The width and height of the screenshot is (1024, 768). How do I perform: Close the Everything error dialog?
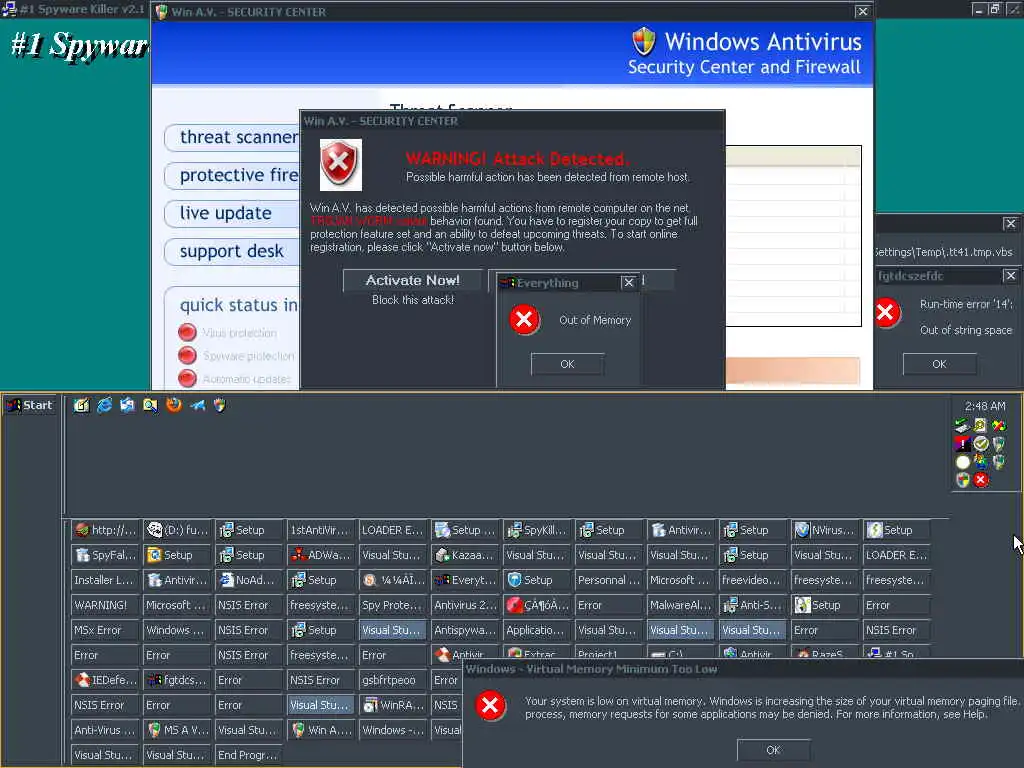[x=628, y=282]
